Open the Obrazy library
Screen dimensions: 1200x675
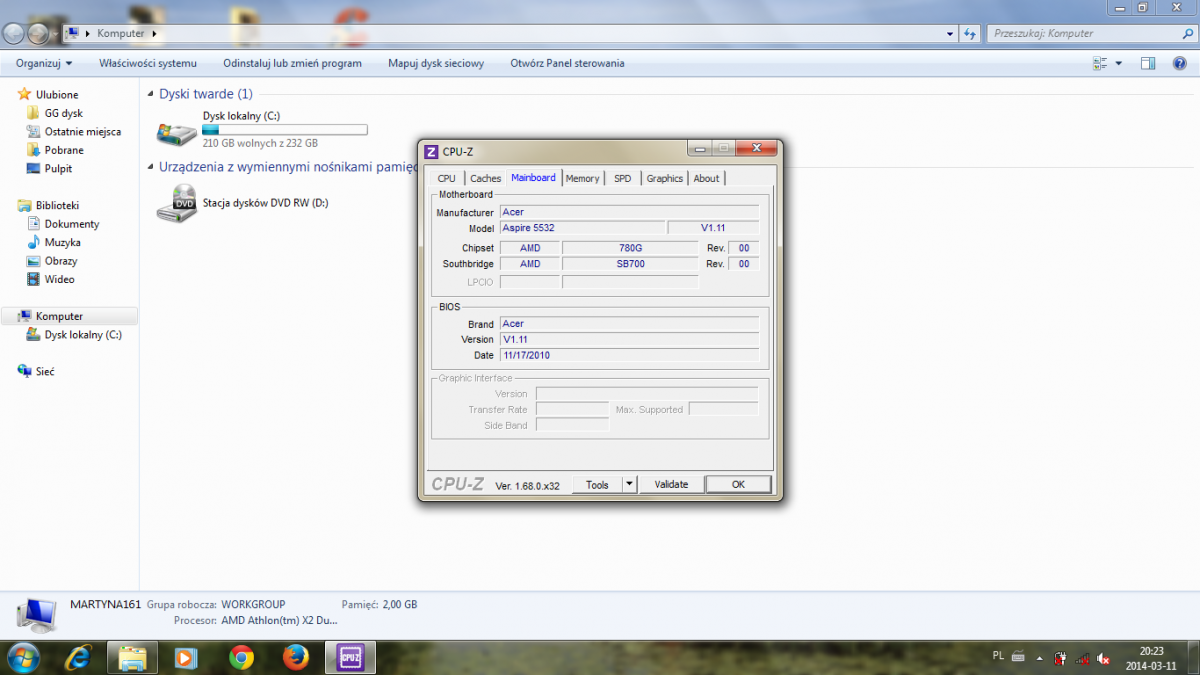point(61,261)
